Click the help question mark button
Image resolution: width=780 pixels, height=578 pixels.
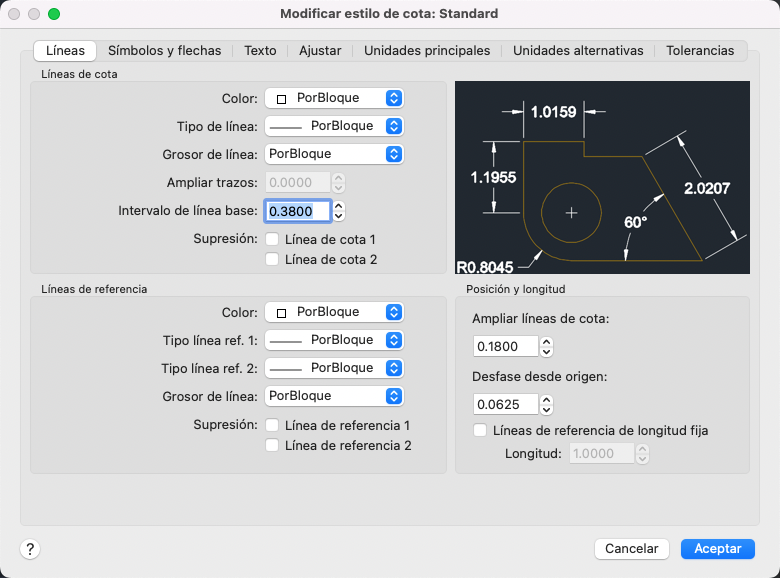[30, 549]
